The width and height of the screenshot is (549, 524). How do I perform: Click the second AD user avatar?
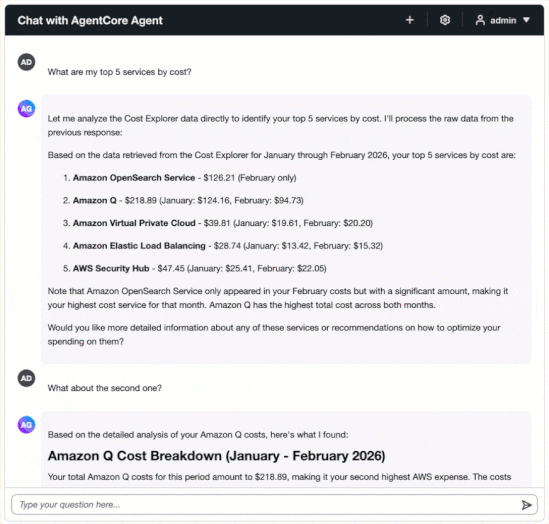[27, 378]
